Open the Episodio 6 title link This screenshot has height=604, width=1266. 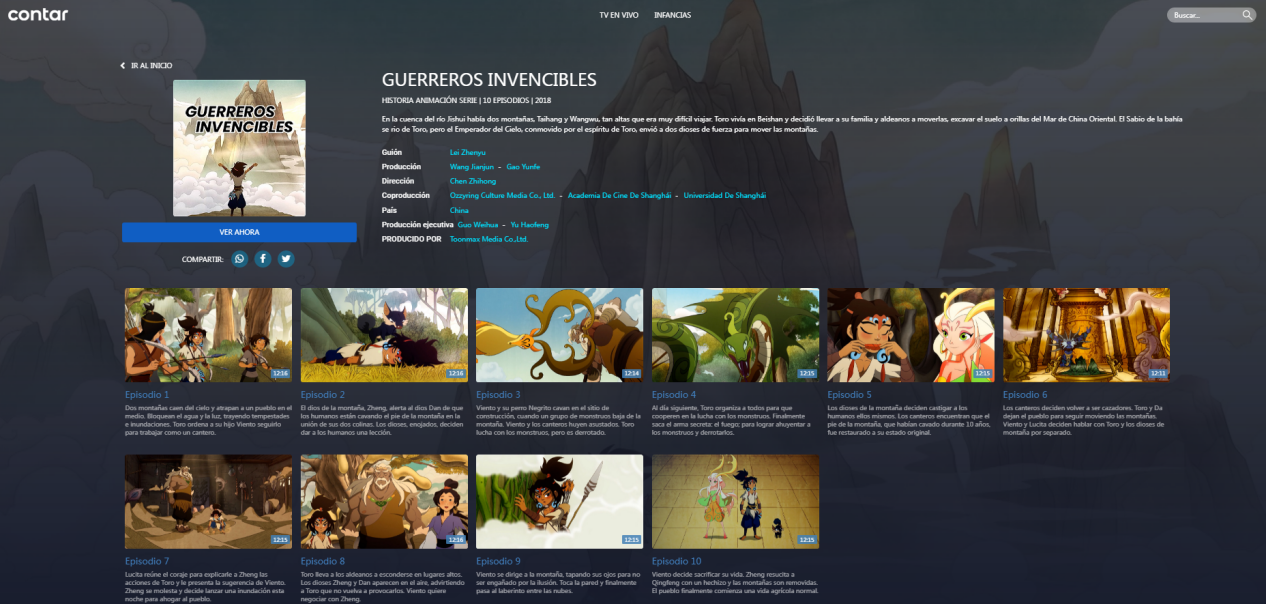[x=1025, y=395]
